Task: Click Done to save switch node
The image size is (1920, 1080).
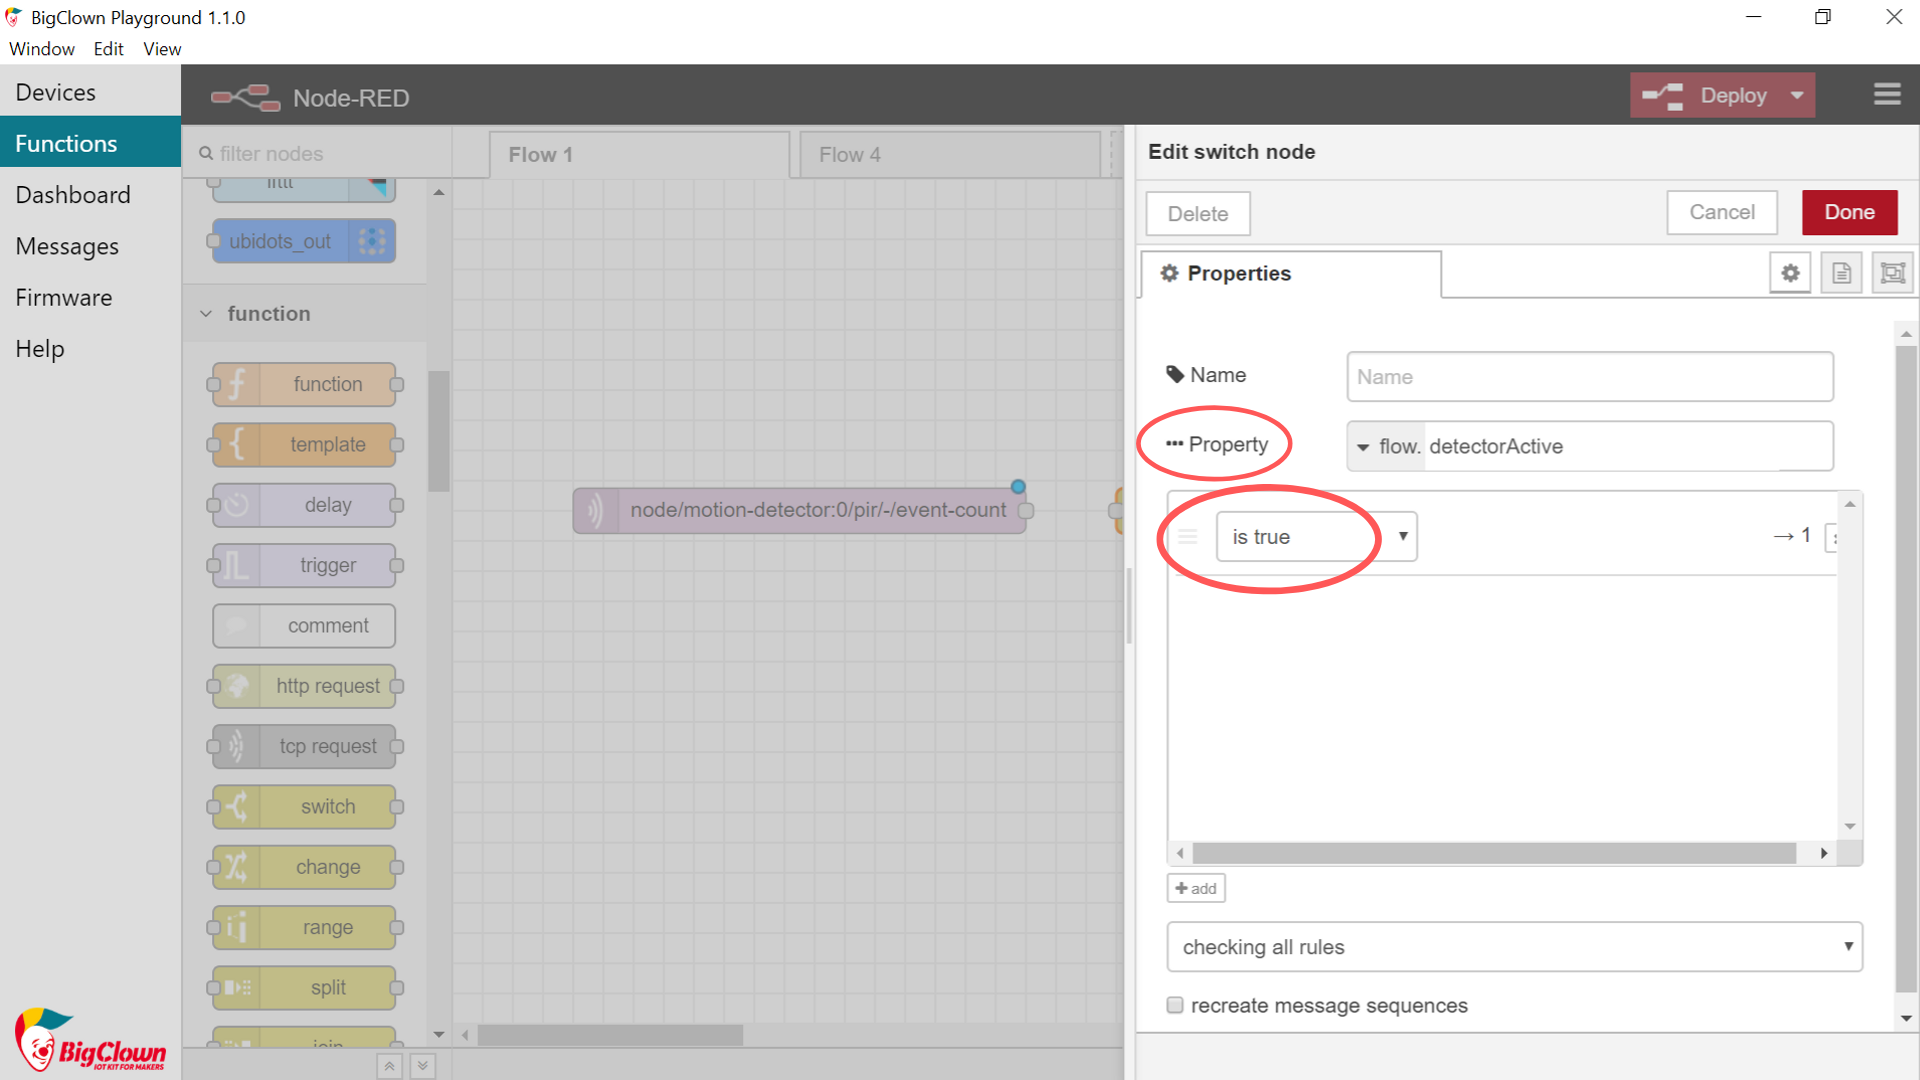Action: 1849,212
